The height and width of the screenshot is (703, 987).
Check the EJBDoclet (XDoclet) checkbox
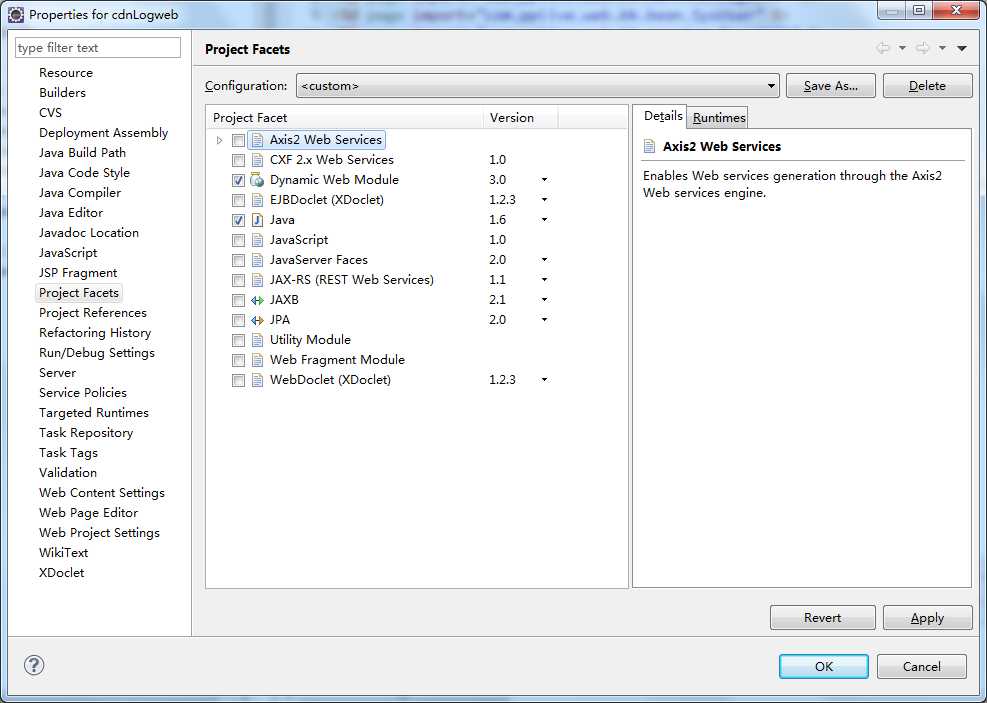[239, 201]
